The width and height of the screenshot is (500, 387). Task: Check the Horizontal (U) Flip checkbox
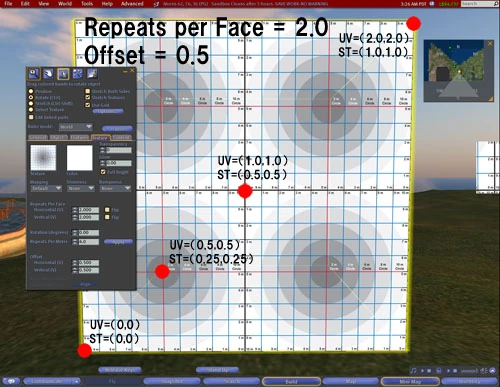click(x=107, y=210)
